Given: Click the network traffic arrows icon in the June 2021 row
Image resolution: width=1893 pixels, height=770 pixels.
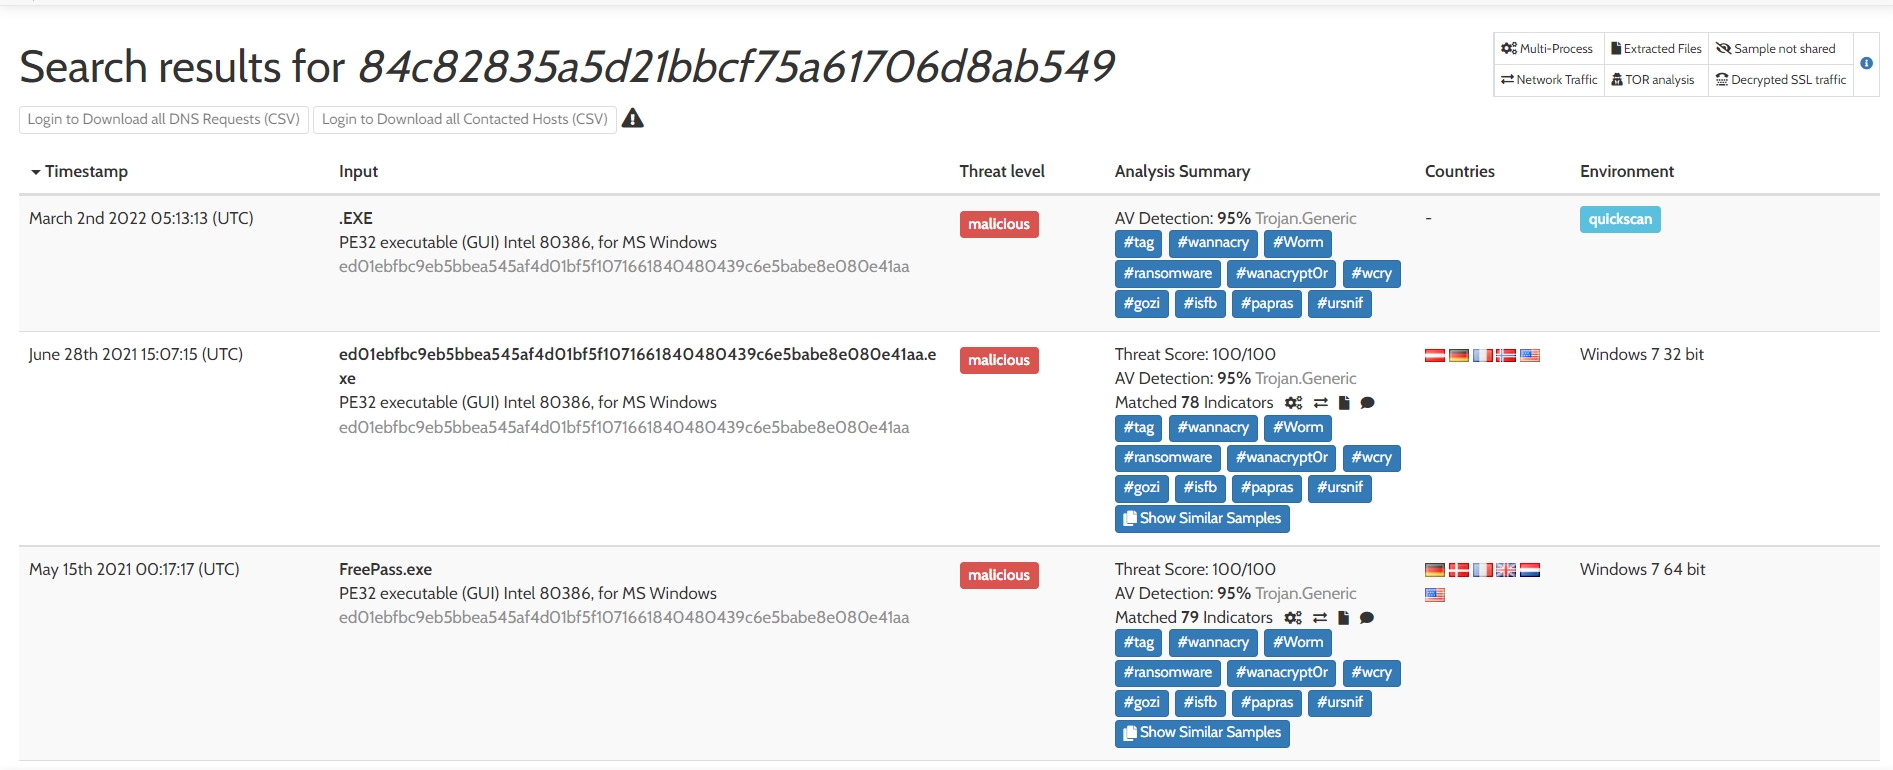Looking at the screenshot, I should 1320,403.
